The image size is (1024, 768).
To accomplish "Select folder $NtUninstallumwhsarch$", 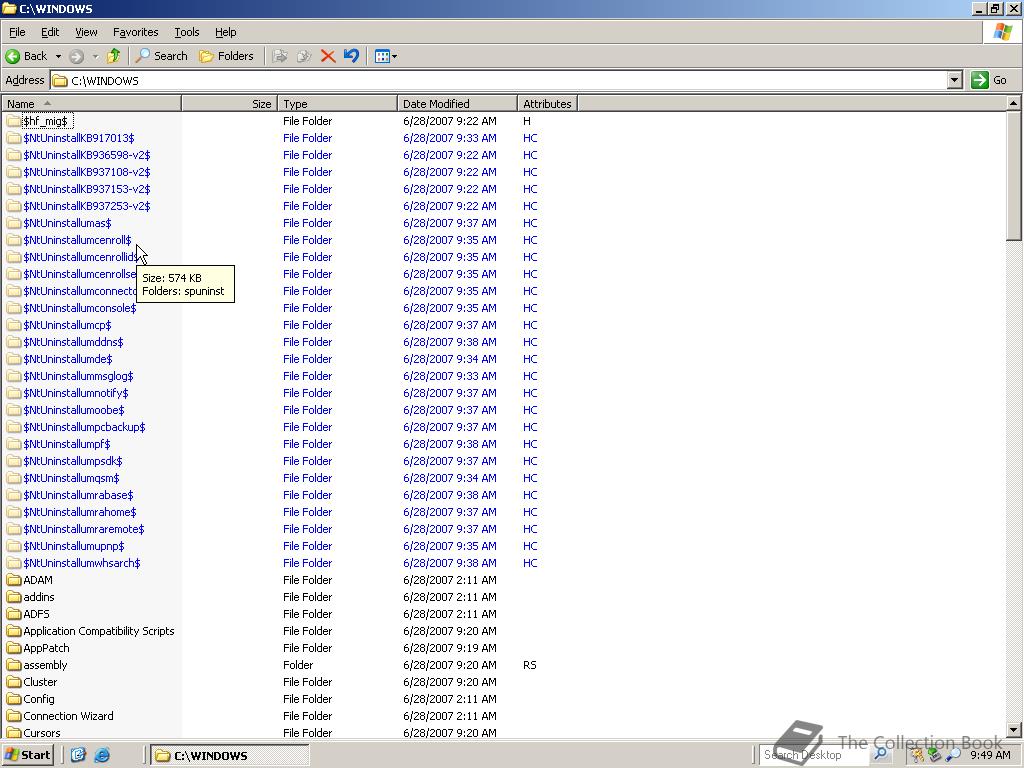I will pyautogui.click(x=82, y=562).
